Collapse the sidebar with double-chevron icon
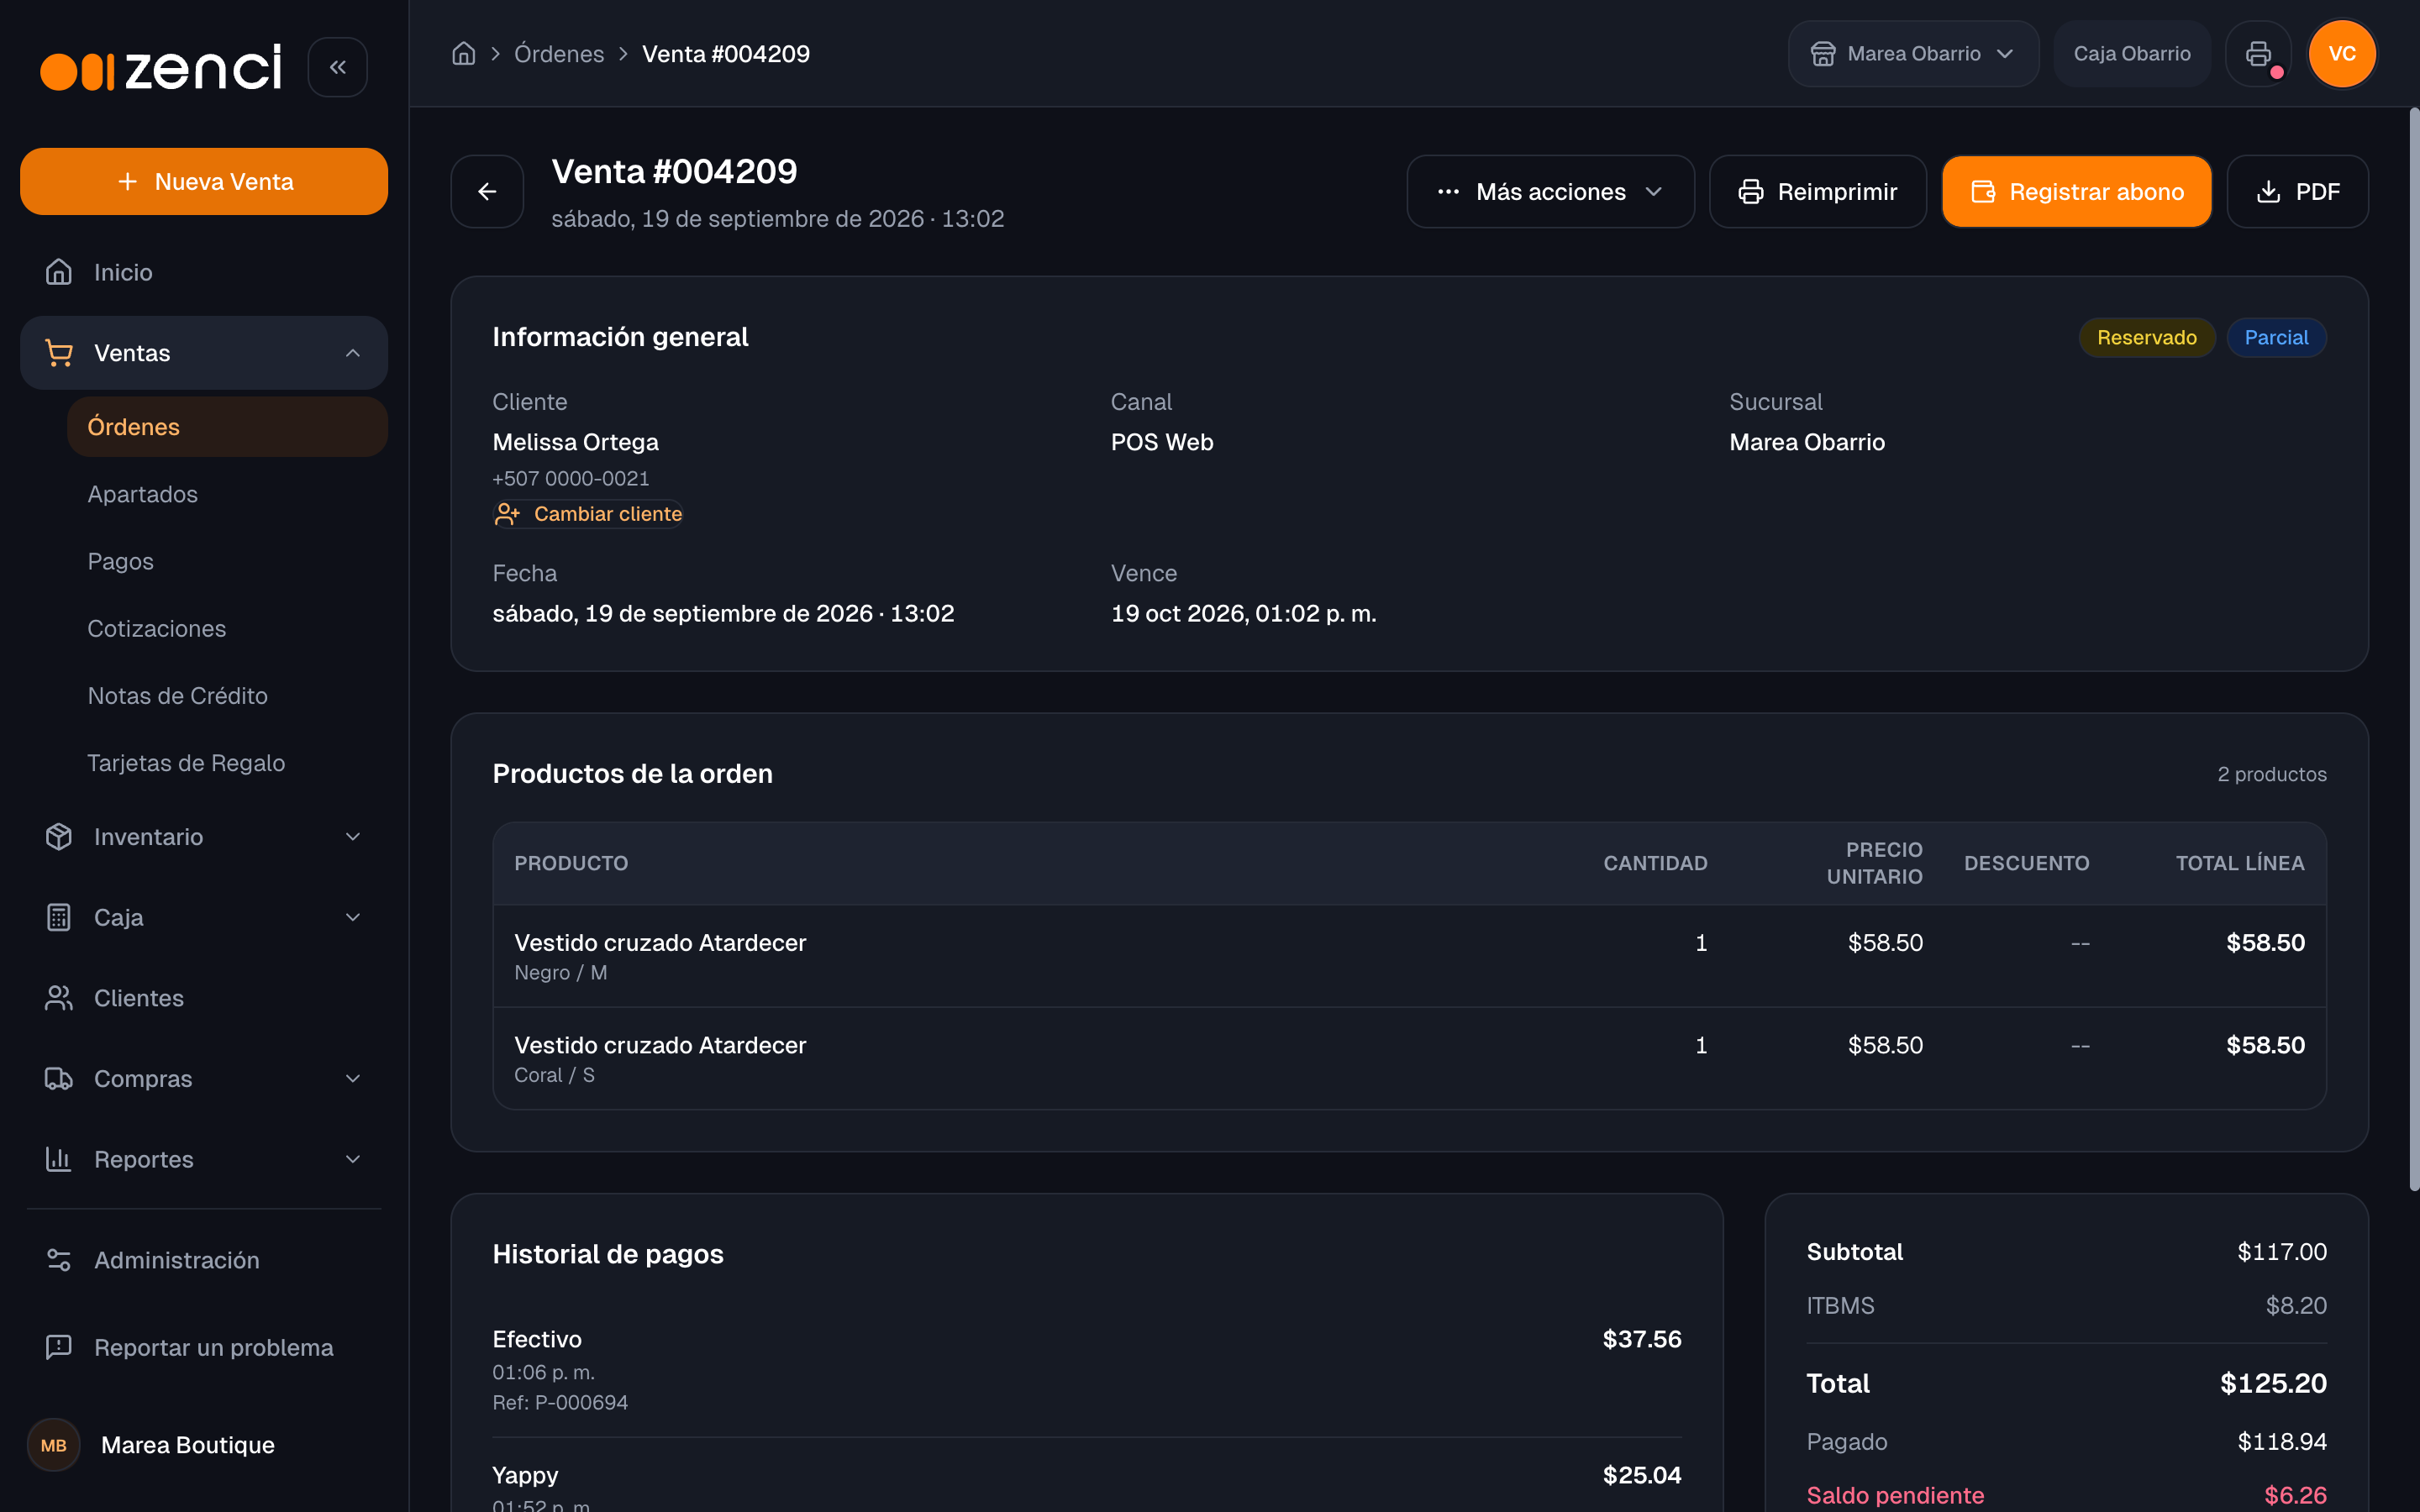The image size is (2420, 1512). pos(337,67)
